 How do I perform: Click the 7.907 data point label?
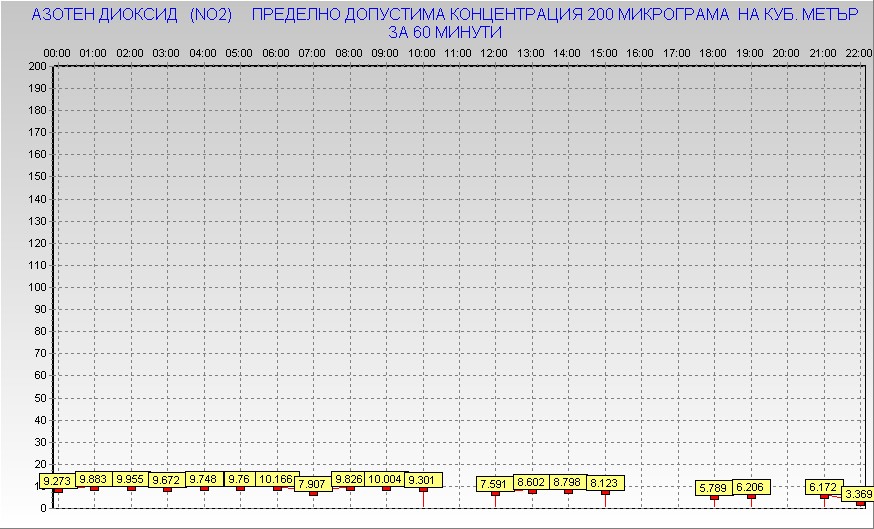pos(313,485)
